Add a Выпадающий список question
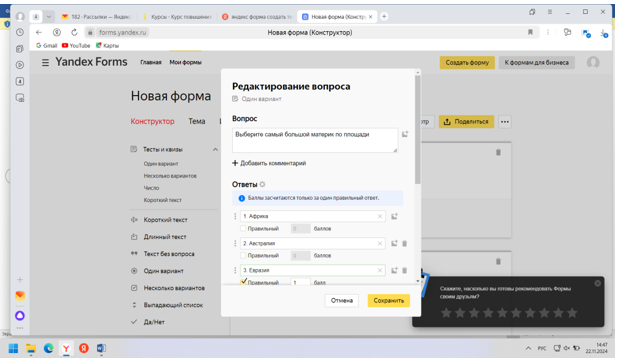 [x=173, y=305]
